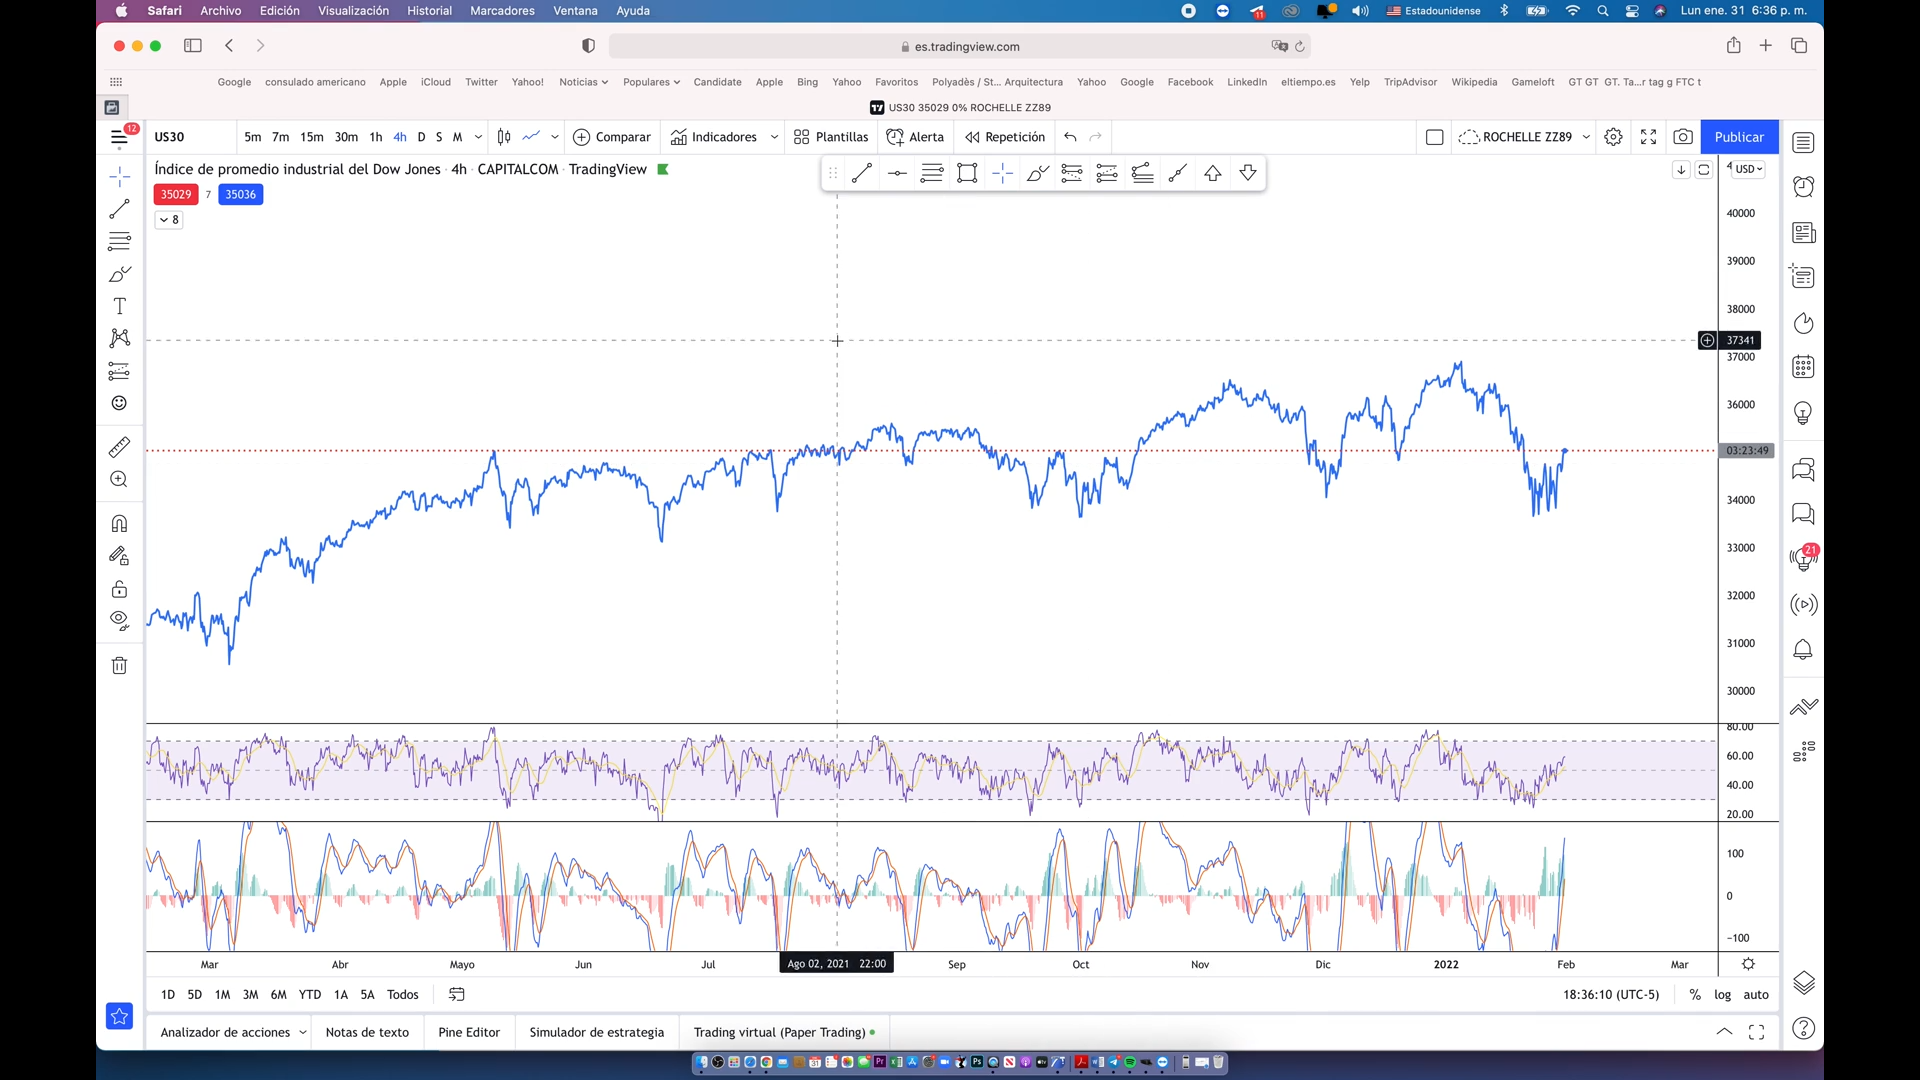Click the Publicar button

[1739, 137]
